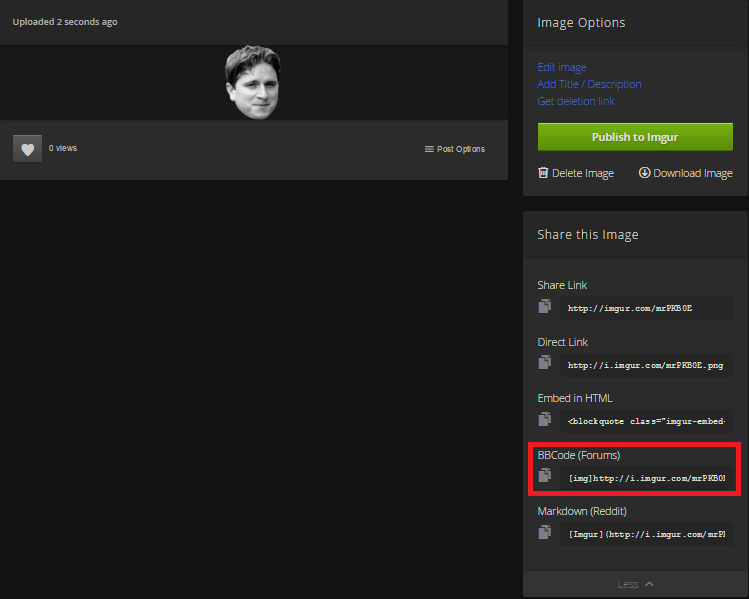The width and height of the screenshot is (749, 599).
Task: Collapse share options with Less
Action: [x=635, y=584]
